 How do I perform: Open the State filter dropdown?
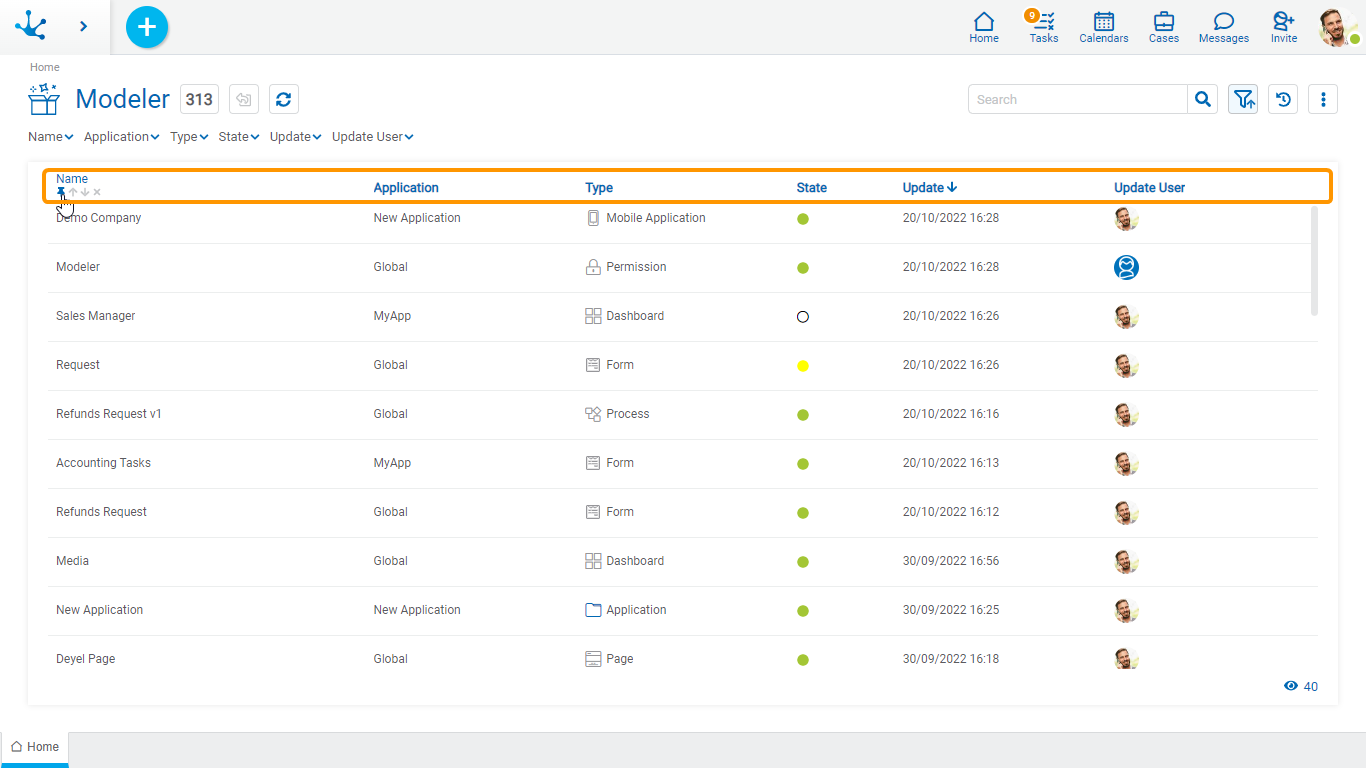coord(239,137)
